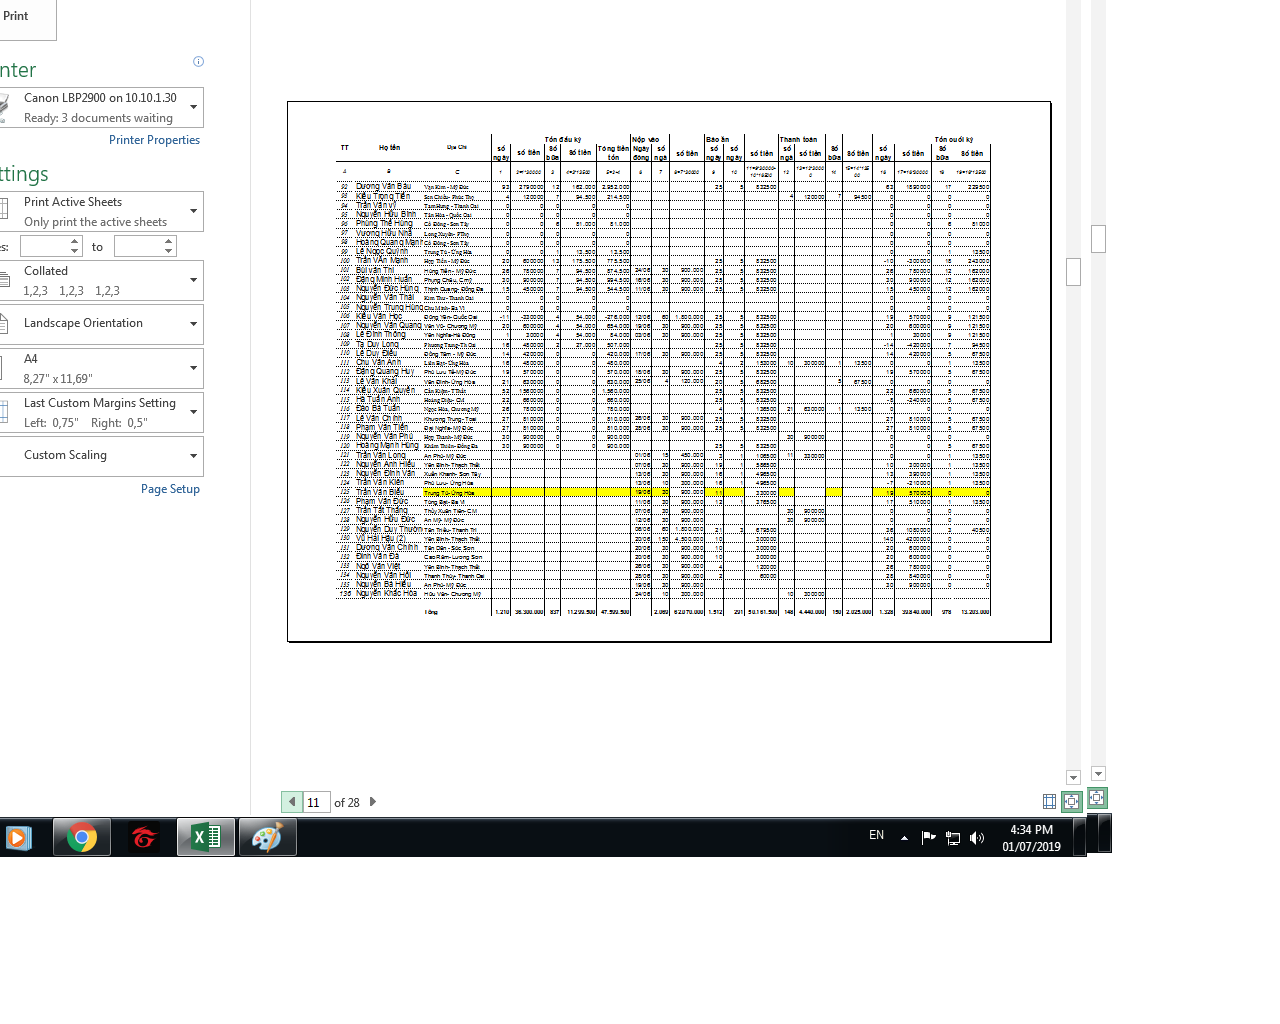Increase the 'to' page number spinner

point(169,241)
